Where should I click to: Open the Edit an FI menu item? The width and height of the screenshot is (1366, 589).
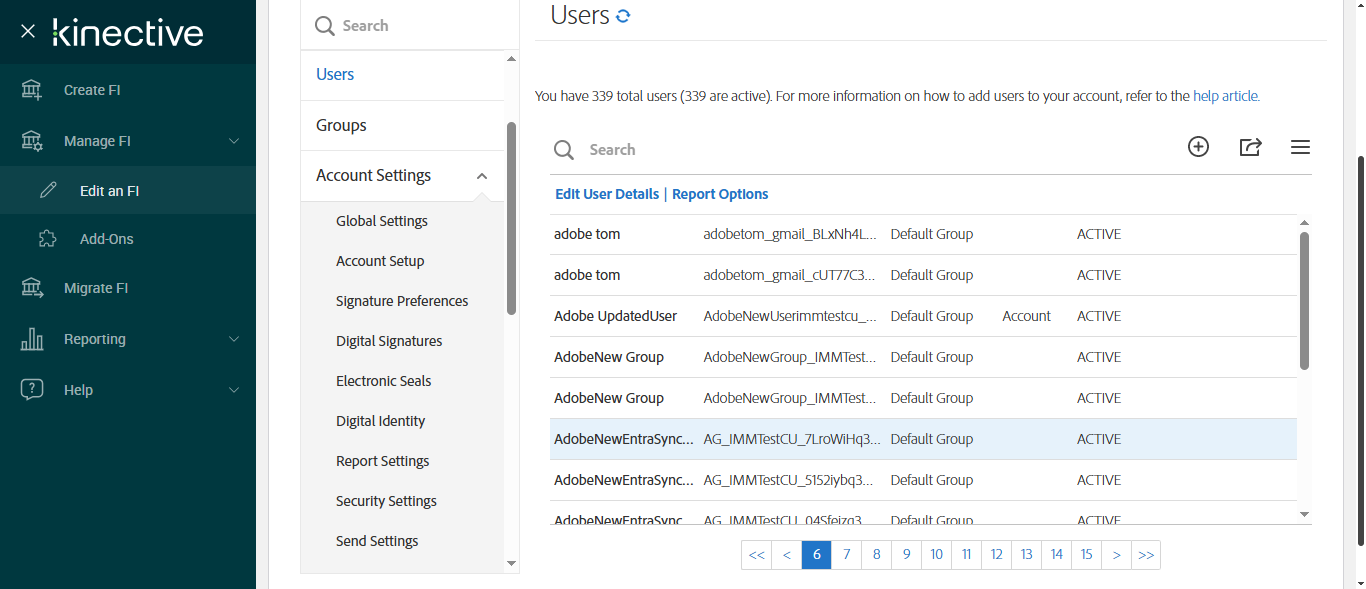pos(109,191)
